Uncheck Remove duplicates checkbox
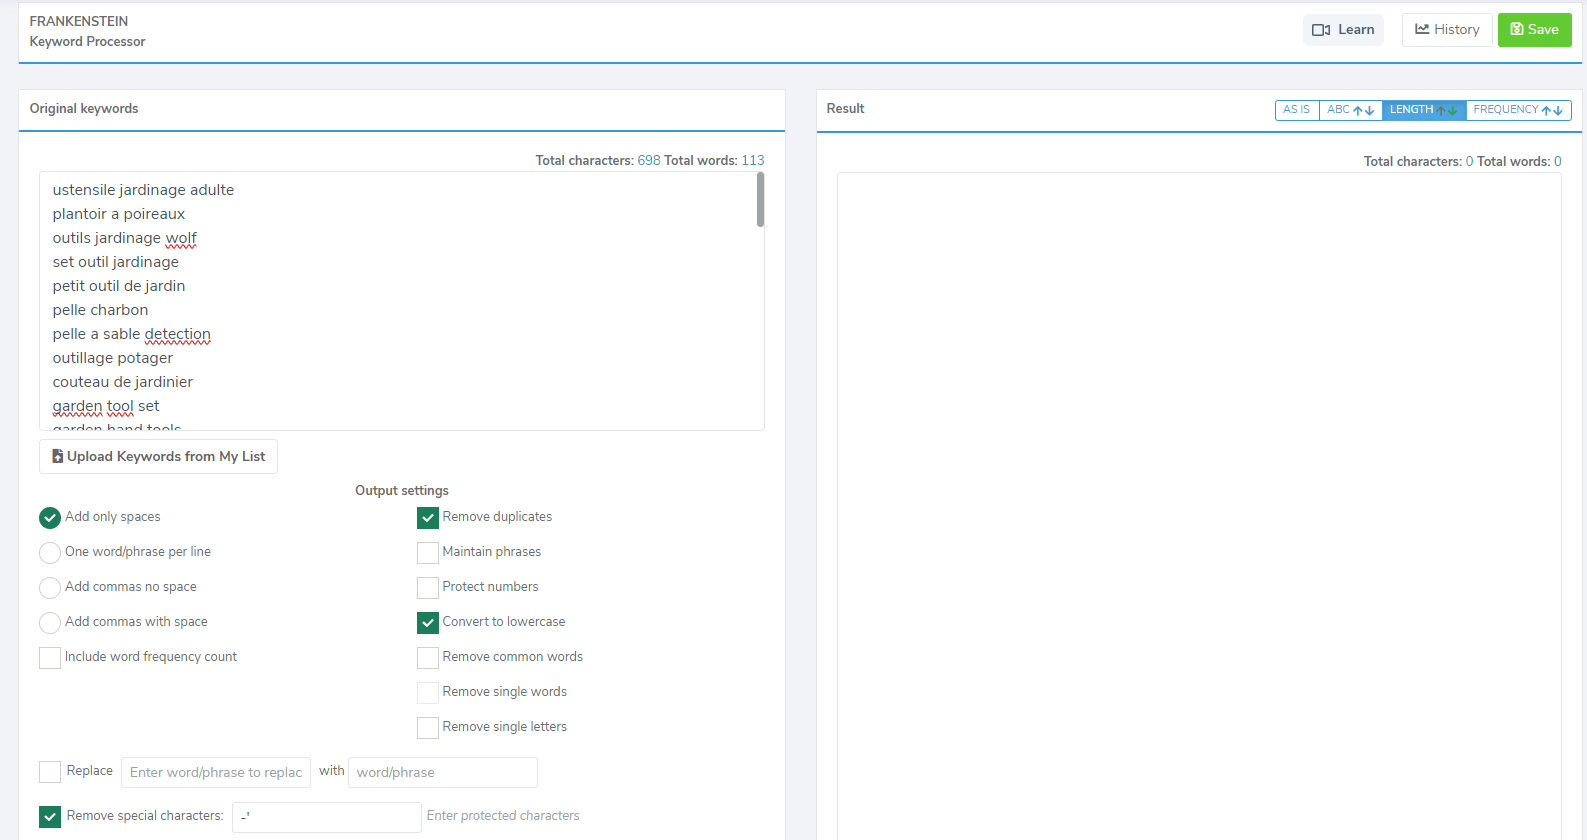Screen dimensions: 1587x840 pyautogui.click(x=428, y=518)
